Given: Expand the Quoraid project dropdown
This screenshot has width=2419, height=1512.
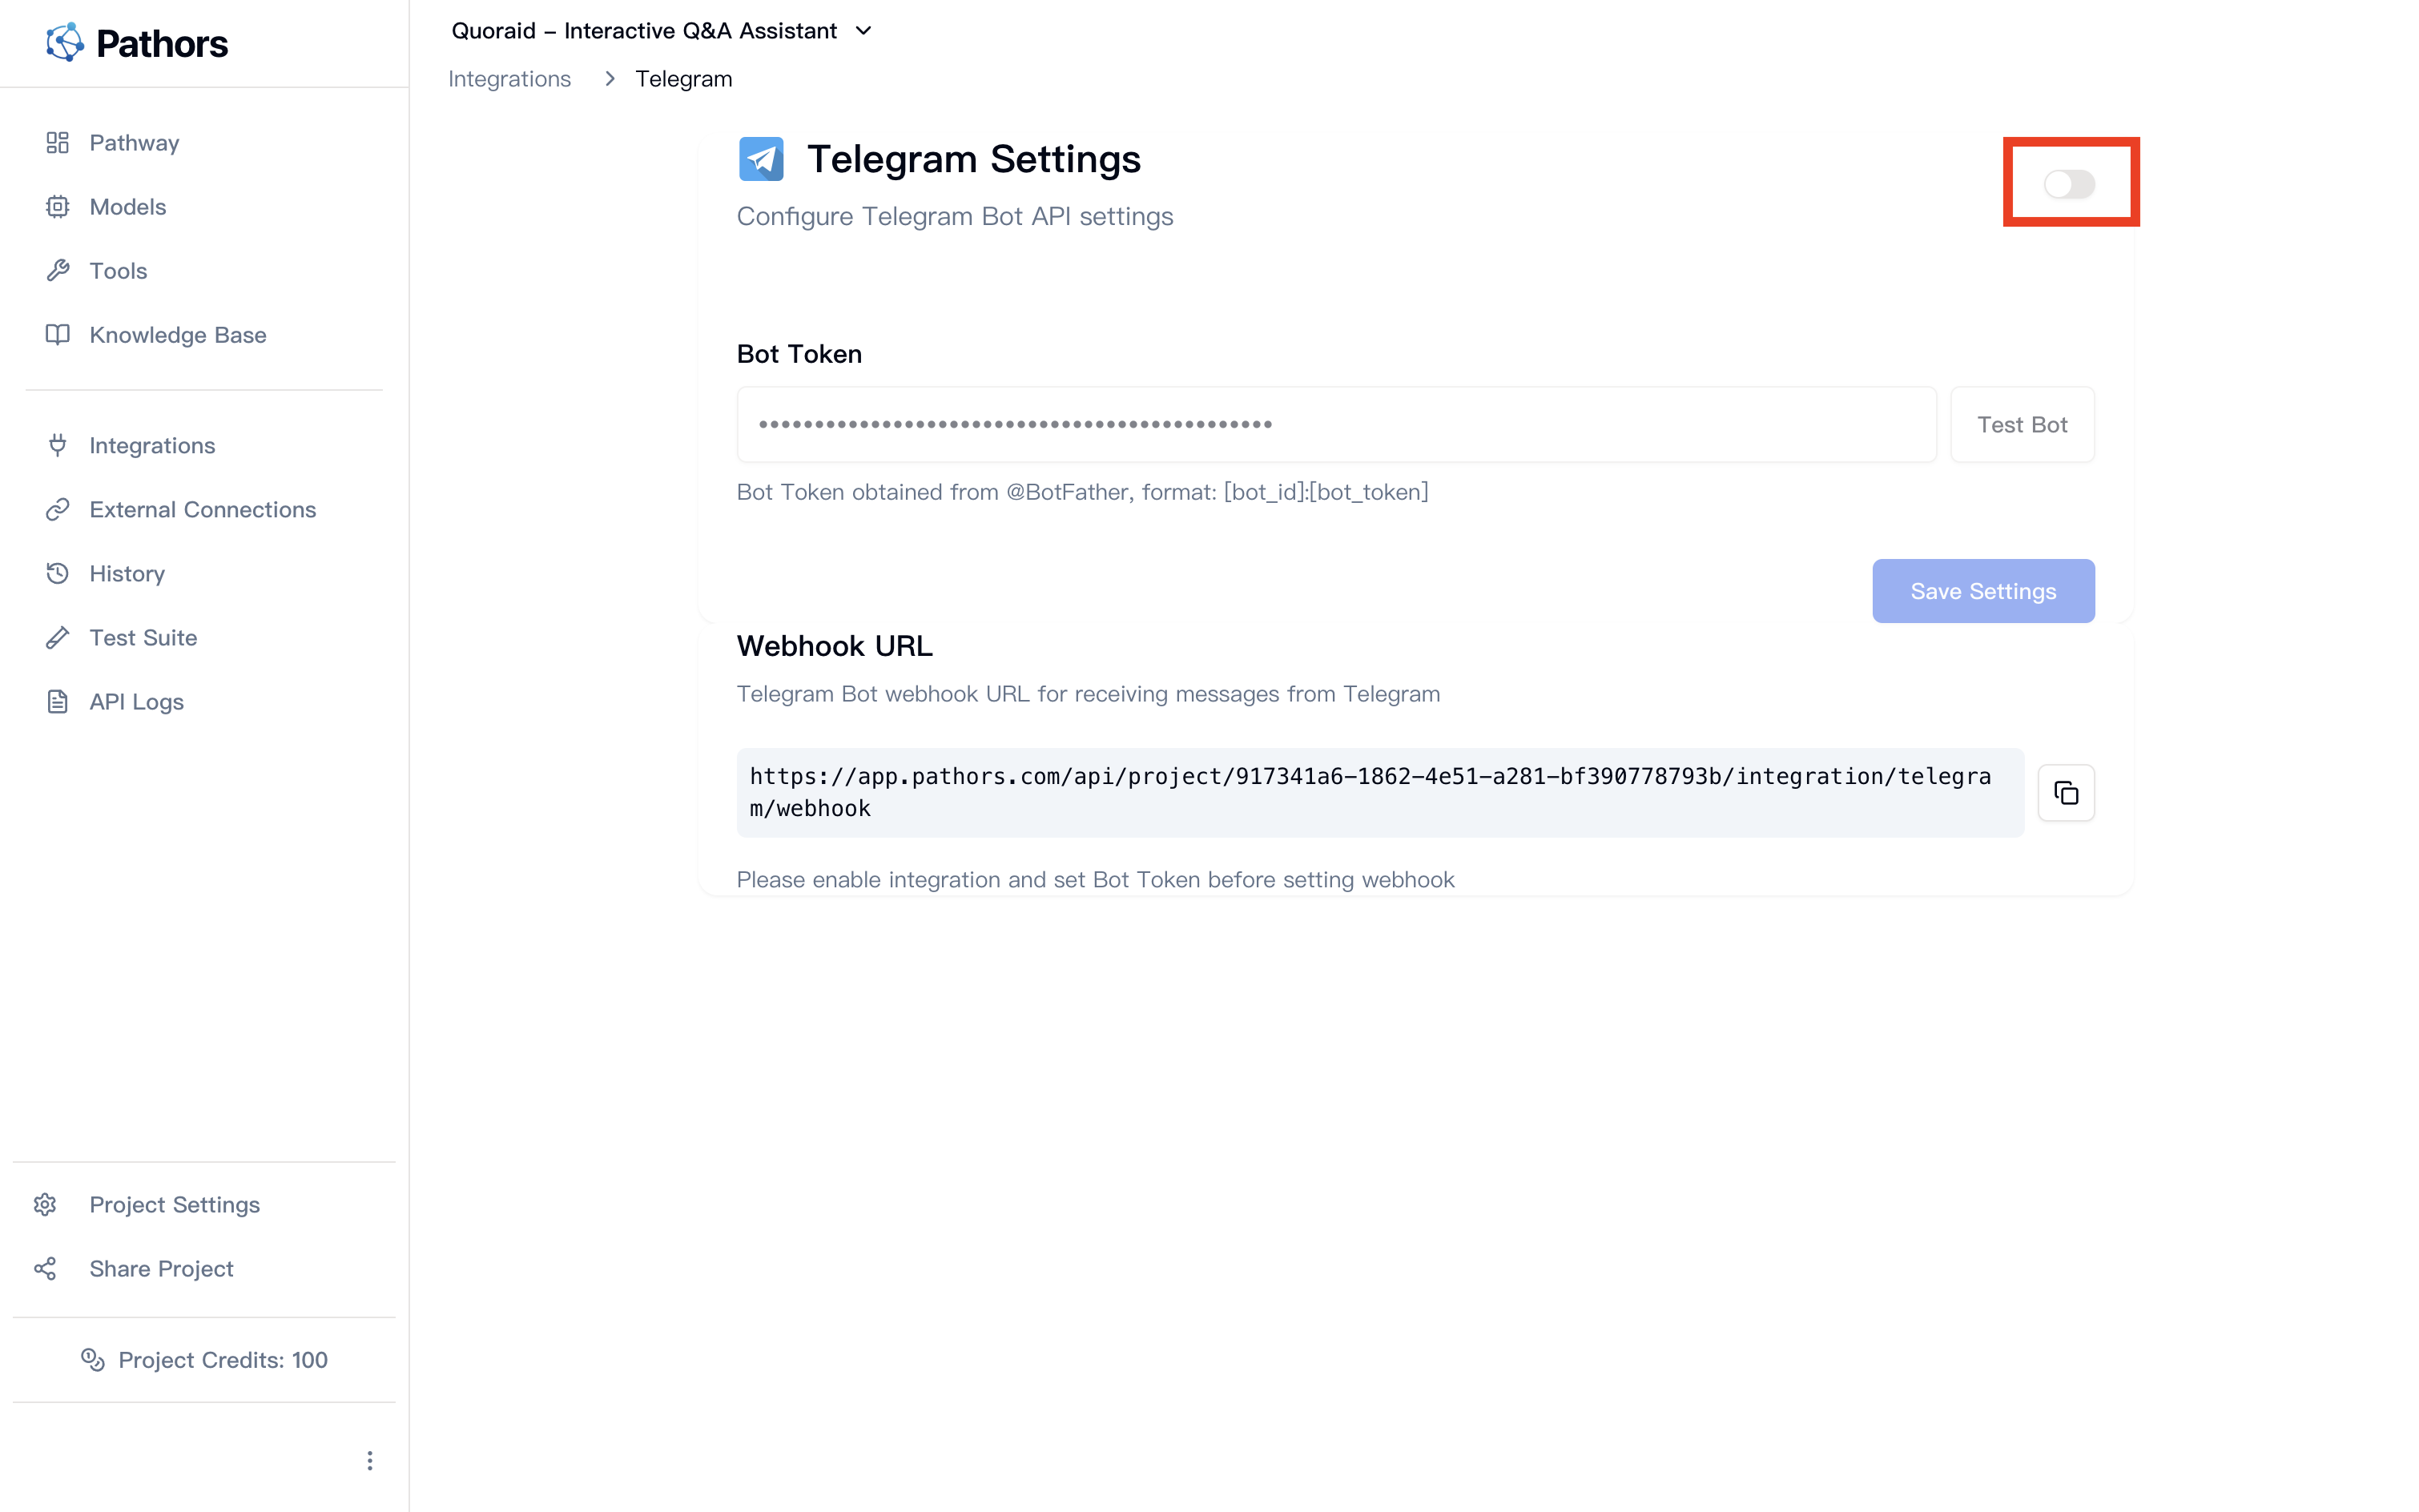Looking at the screenshot, I should pos(863,30).
